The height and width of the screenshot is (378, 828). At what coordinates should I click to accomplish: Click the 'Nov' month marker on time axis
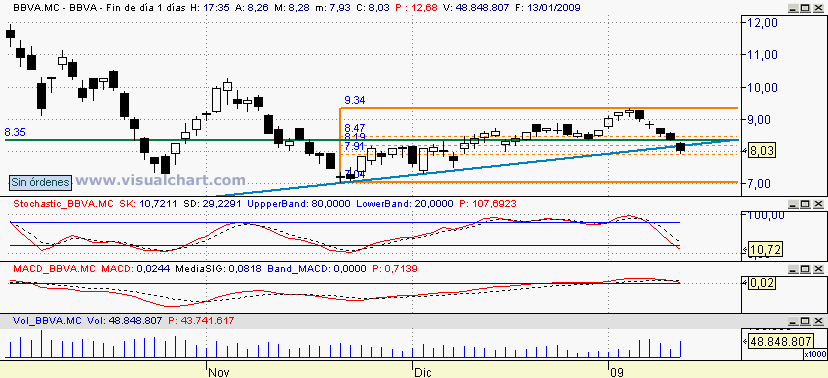click(219, 372)
